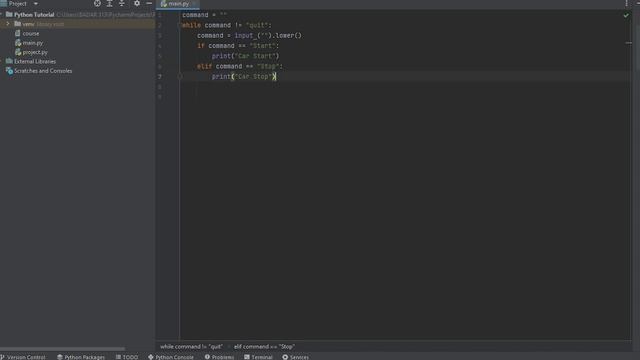The height and width of the screenshot is (360, 640).
Task: Open the course file in project tree
Action: click(x=31, y=33)
